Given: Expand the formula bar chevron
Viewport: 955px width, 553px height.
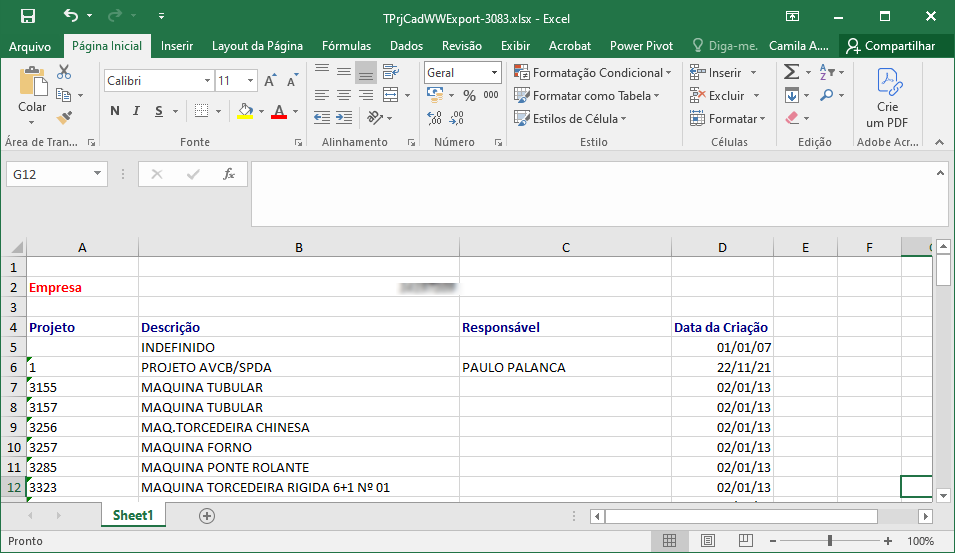Looking at the screenshot, I should point(940,174).
